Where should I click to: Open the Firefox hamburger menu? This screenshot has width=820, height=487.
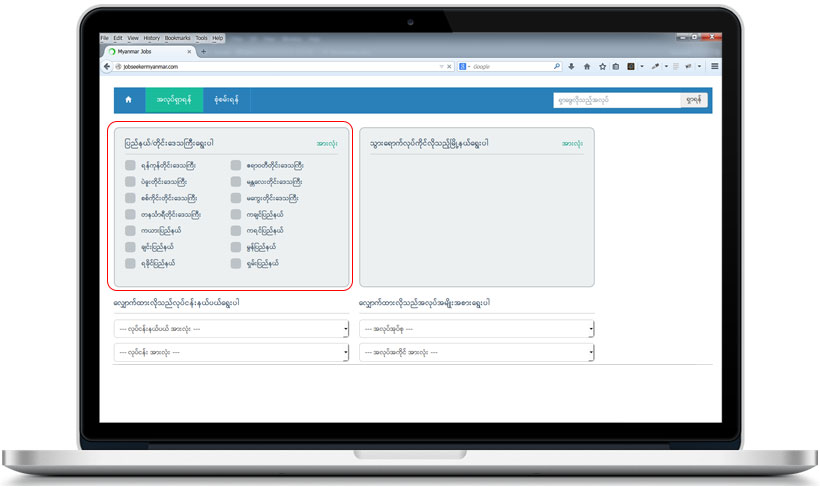pos(714,66)
